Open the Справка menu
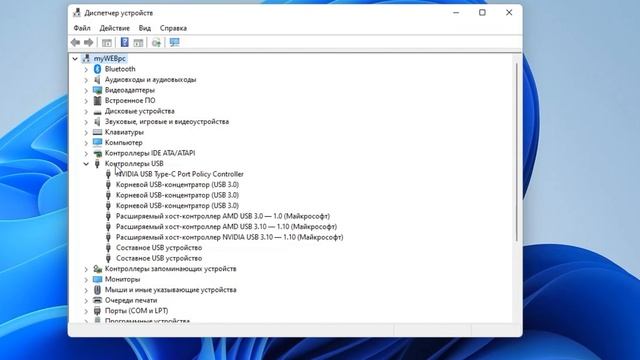 pos(173,28)
